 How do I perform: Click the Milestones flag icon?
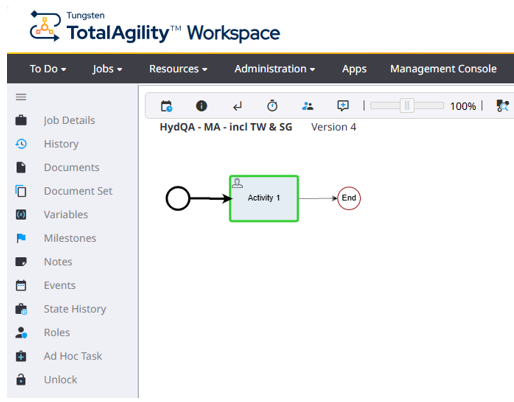21,238
